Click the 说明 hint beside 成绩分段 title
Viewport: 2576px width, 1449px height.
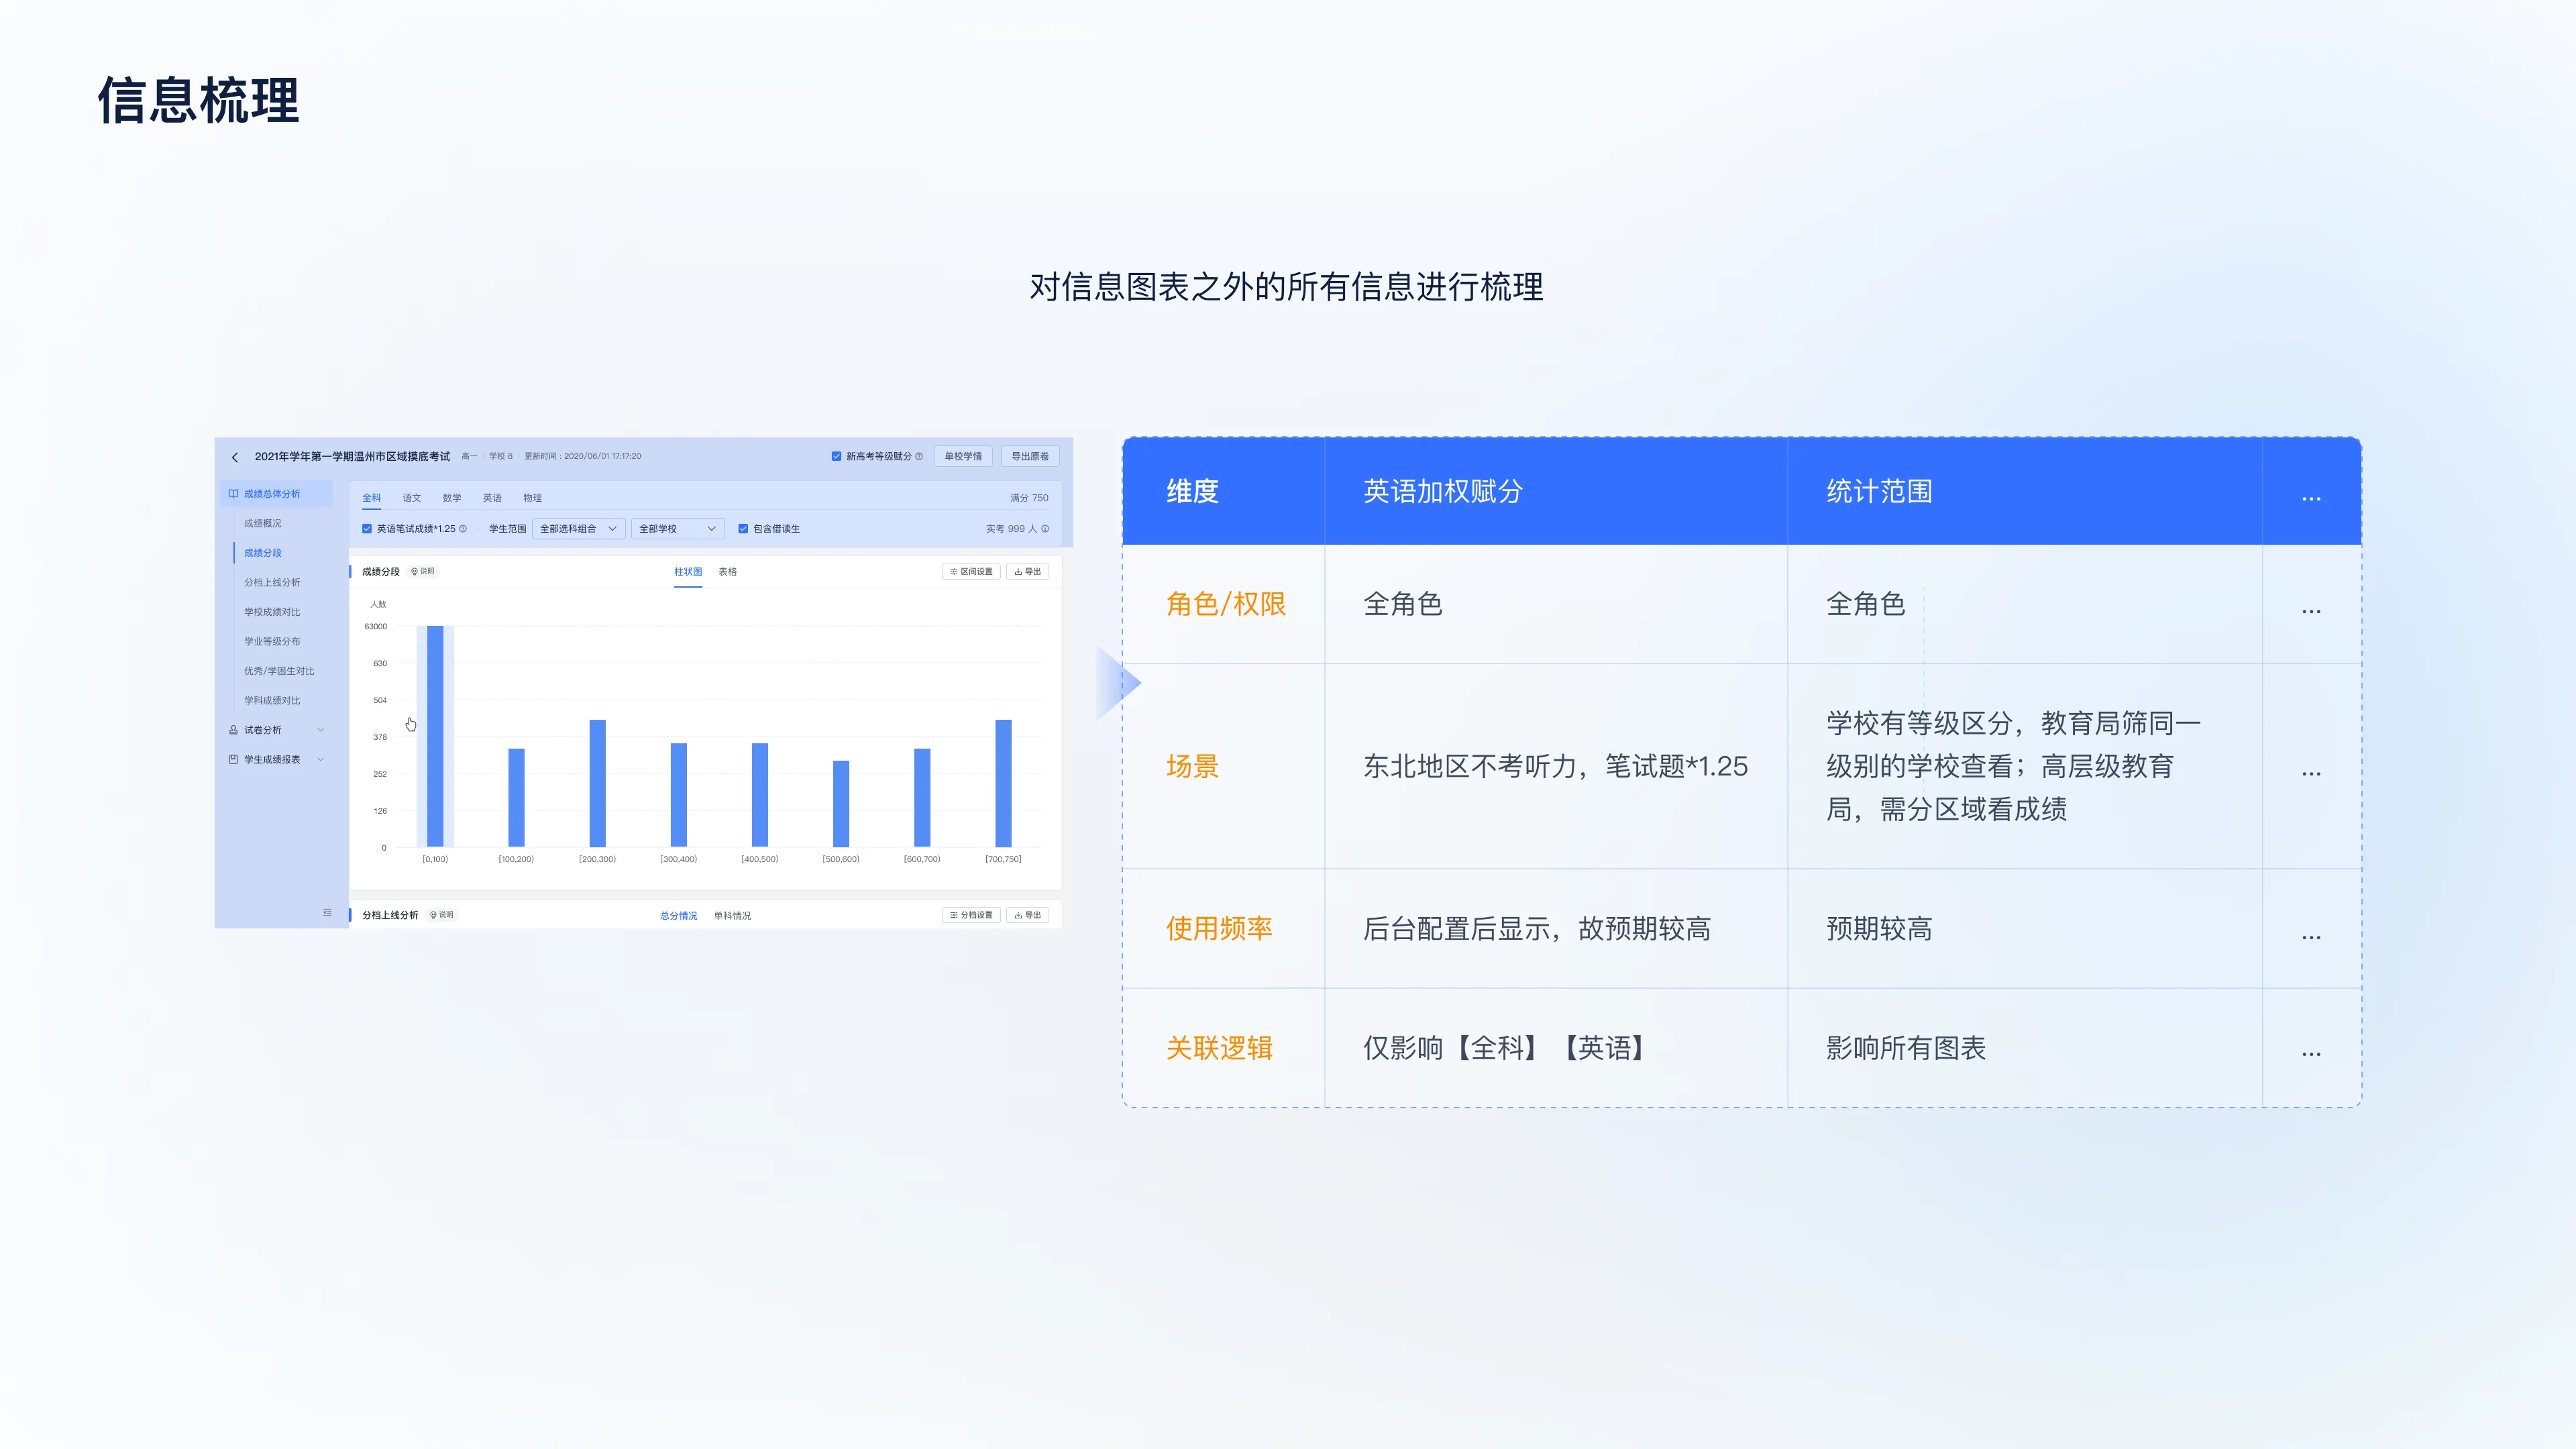point(423,571)
